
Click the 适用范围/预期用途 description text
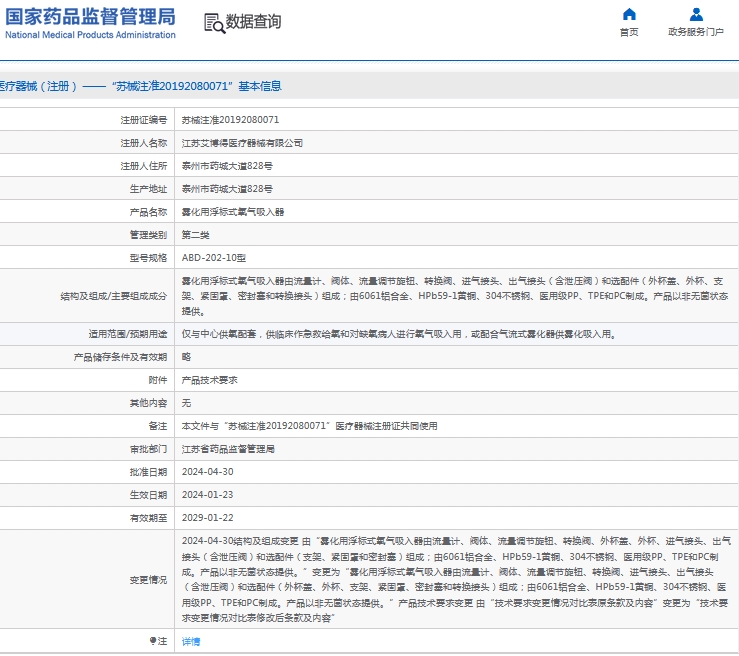click(399, 334)
